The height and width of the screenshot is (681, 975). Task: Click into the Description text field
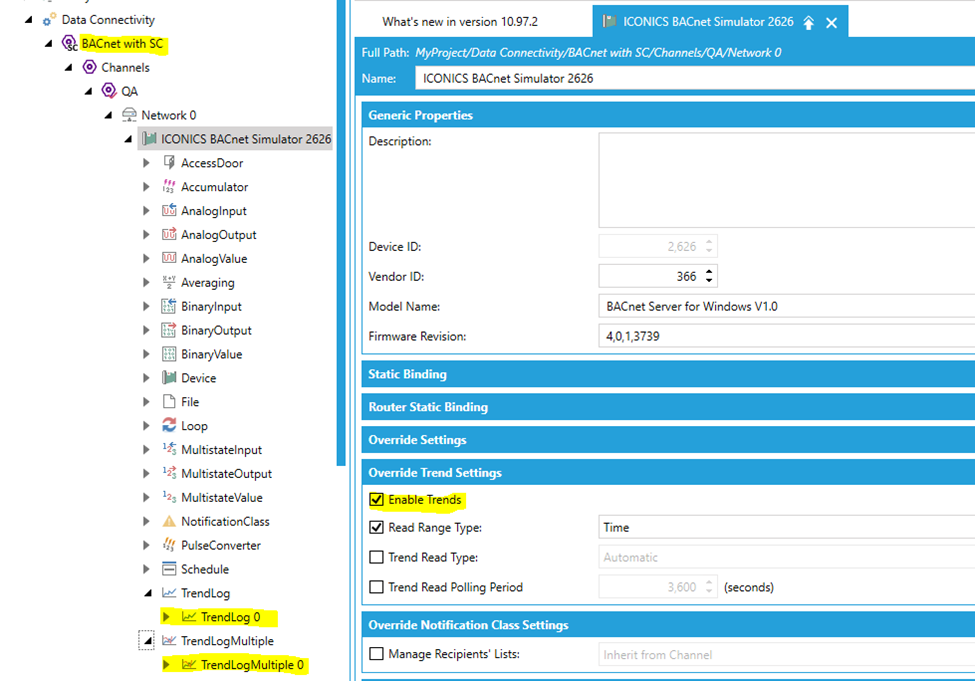click(x=786, y=180)
